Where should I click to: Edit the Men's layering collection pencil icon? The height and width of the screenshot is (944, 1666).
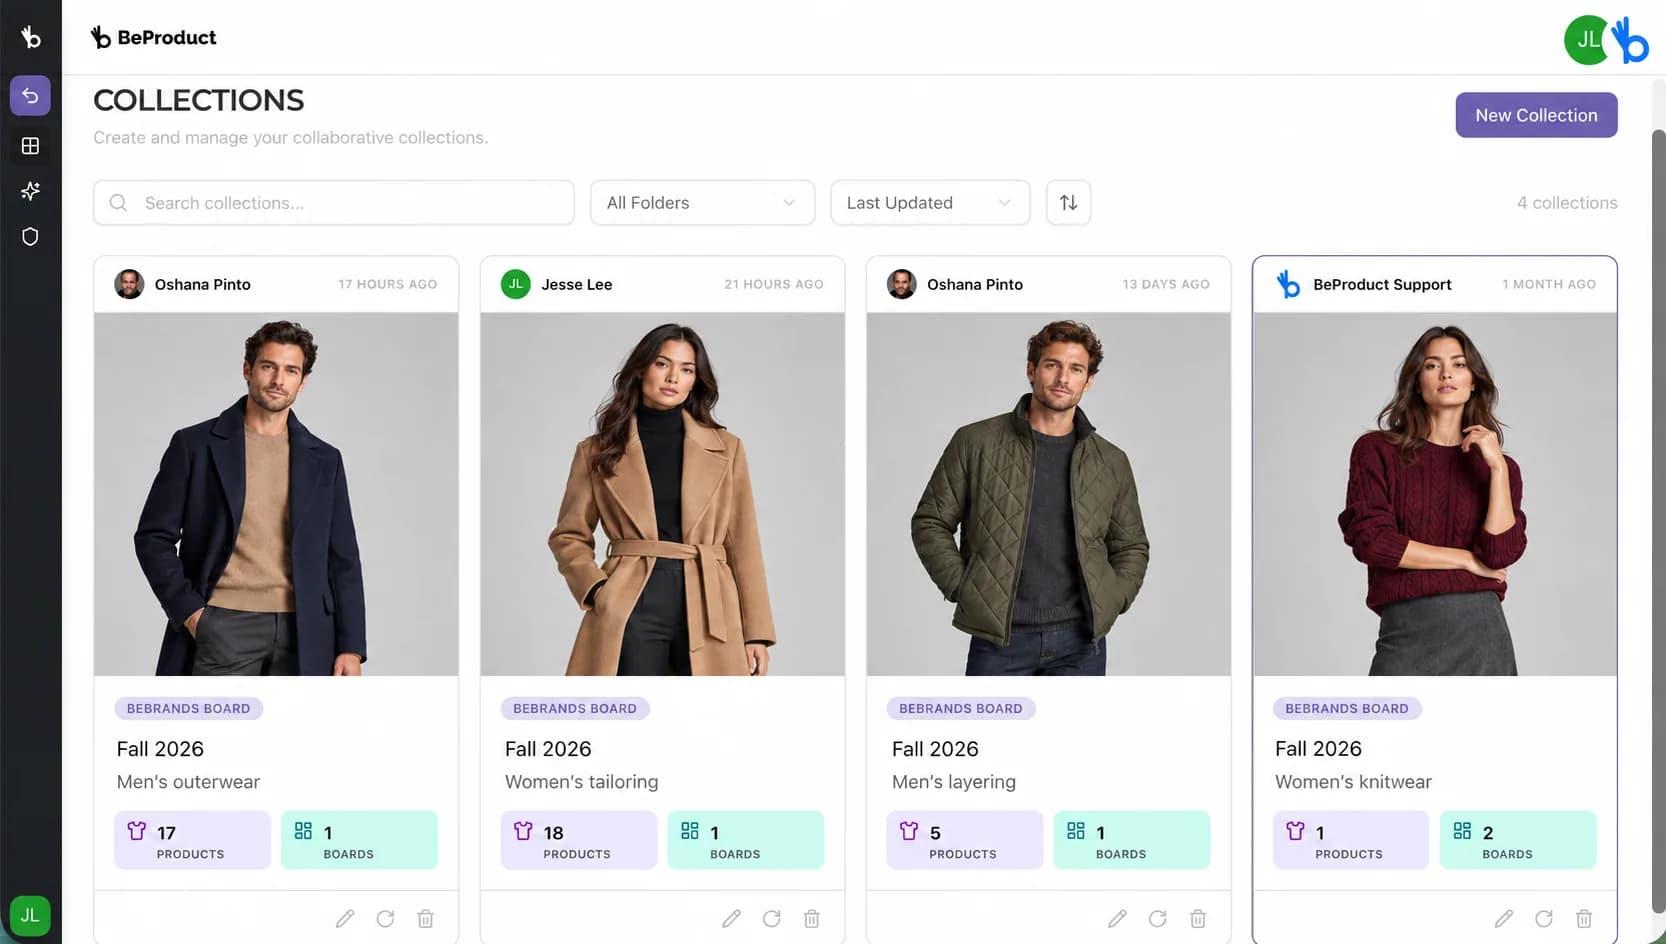pyautogui.click(x=1117, y=918)
